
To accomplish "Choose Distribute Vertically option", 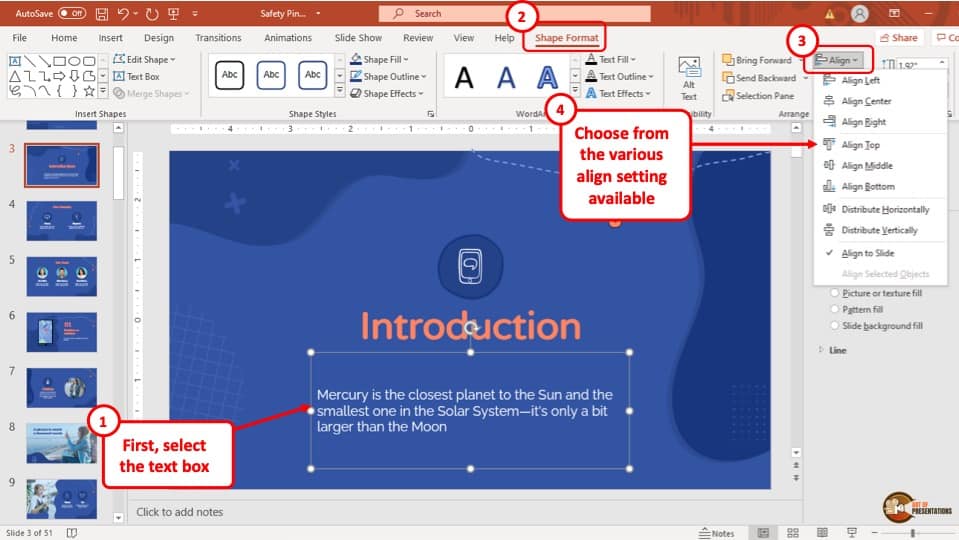I will coord(879,230).
